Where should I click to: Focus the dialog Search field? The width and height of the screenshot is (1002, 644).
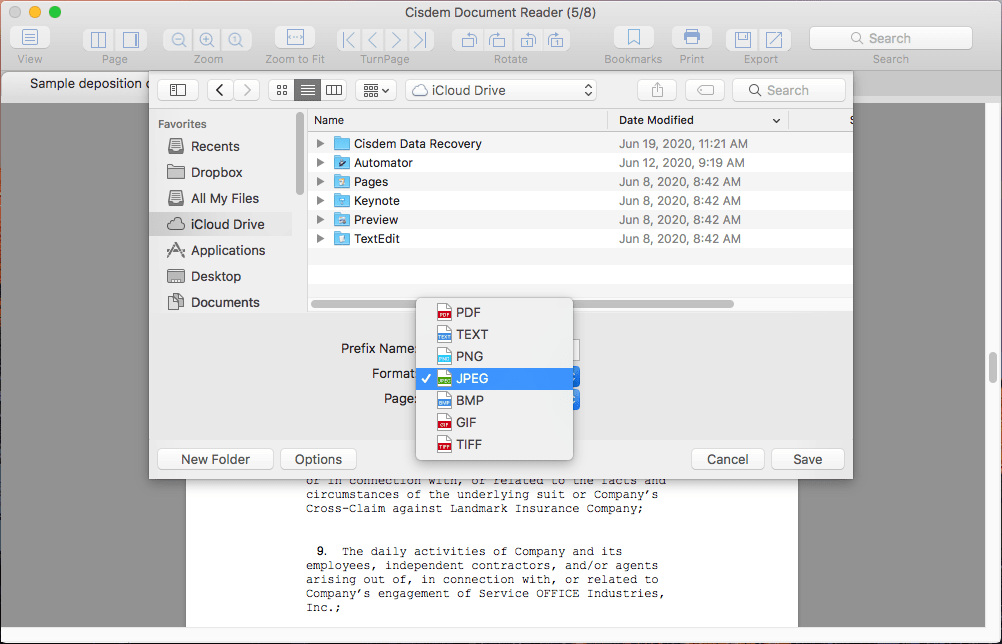[x=789, y=90]
